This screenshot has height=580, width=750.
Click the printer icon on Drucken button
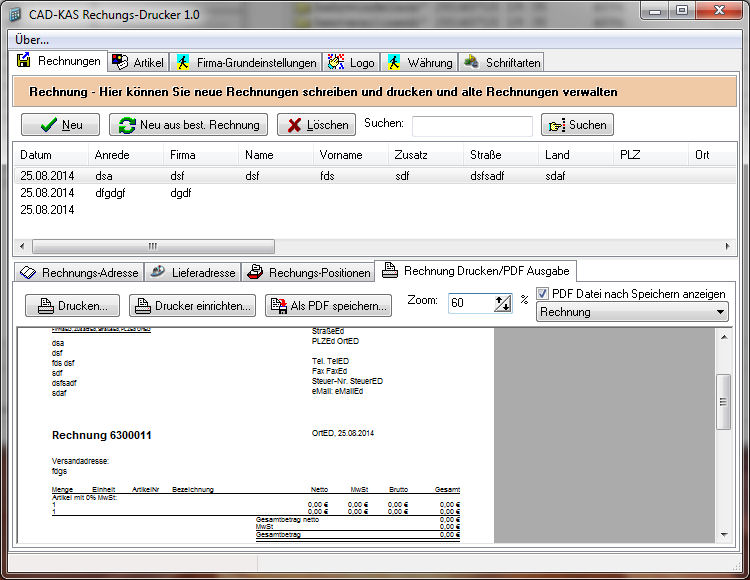(45, 306)
